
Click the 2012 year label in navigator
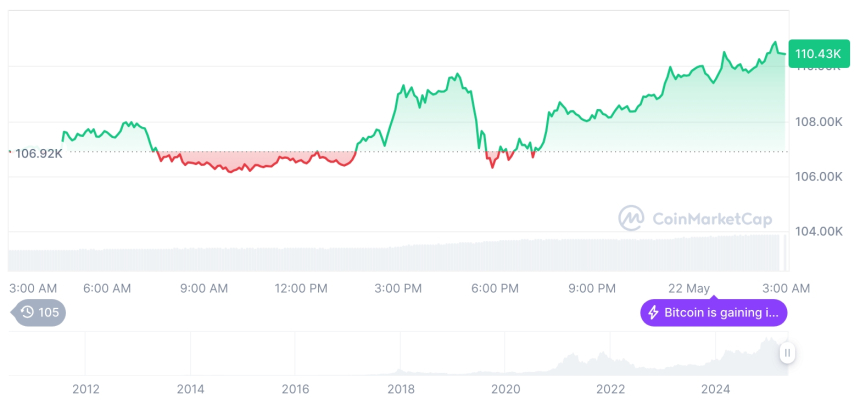86,389
